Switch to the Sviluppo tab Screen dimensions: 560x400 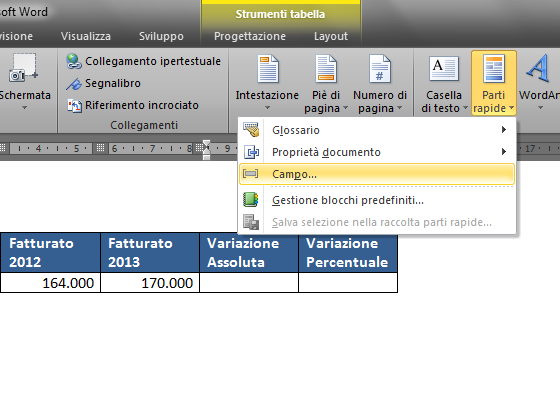161,36
